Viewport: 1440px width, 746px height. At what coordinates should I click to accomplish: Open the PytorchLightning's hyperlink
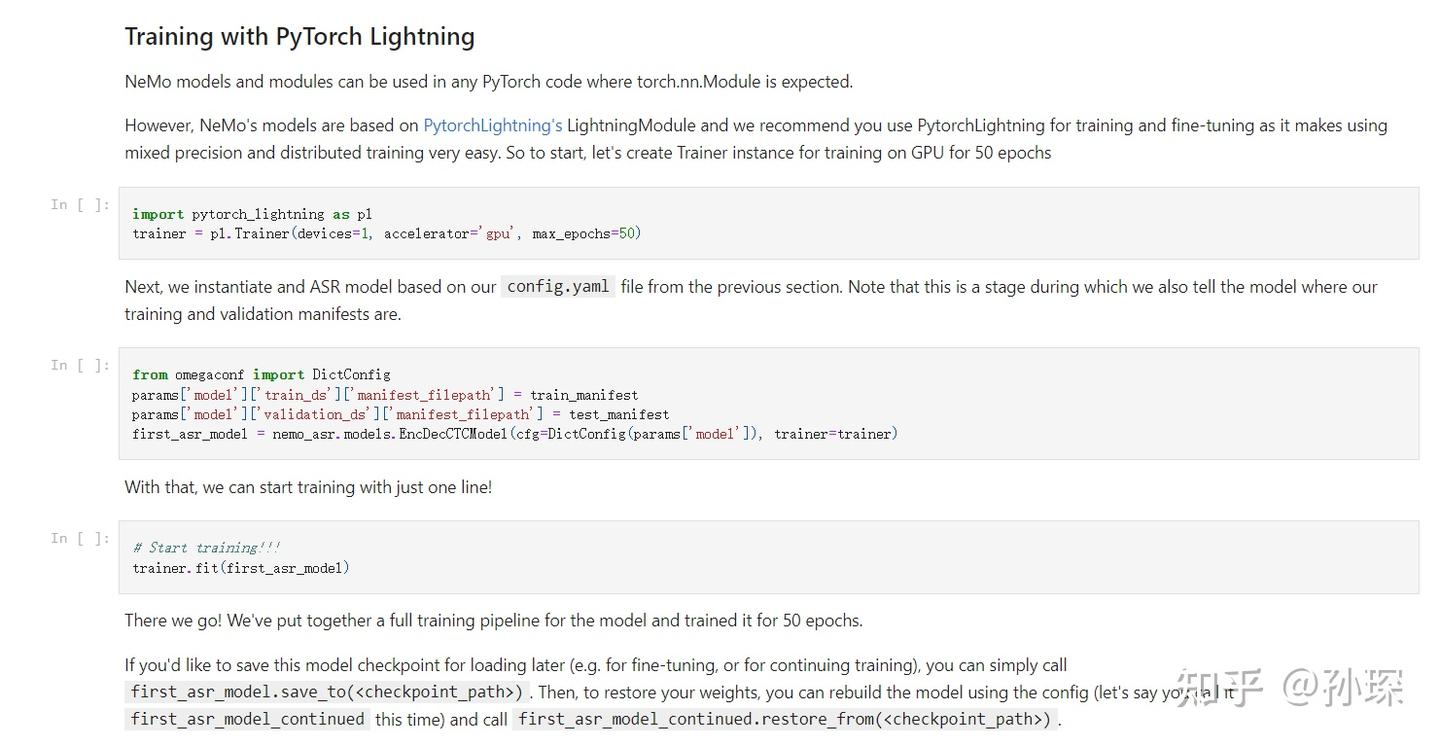pos(492,126)
